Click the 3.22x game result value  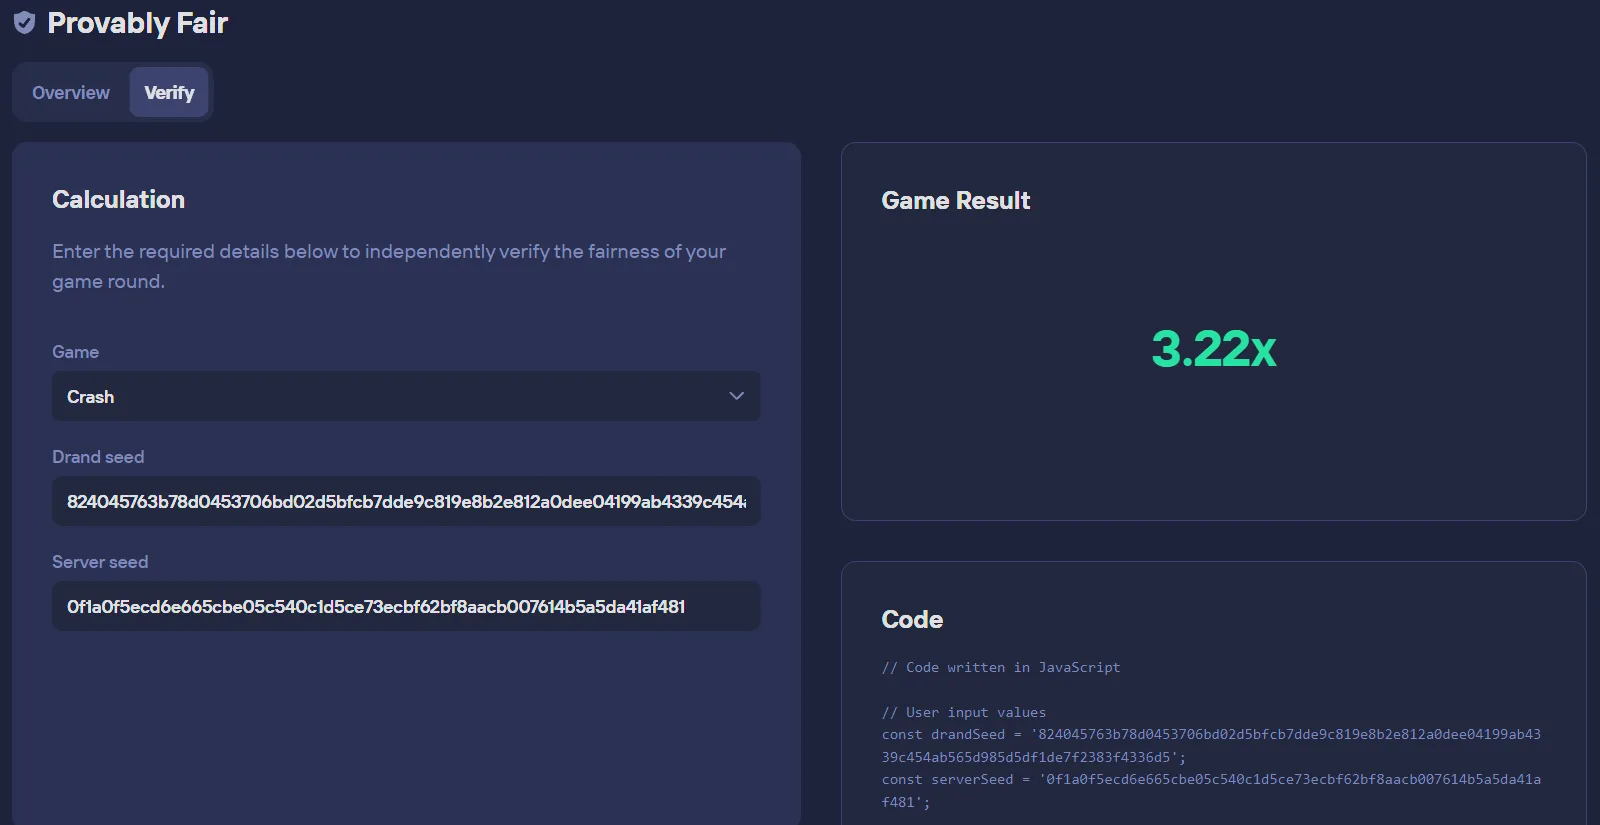(1214, 349)
